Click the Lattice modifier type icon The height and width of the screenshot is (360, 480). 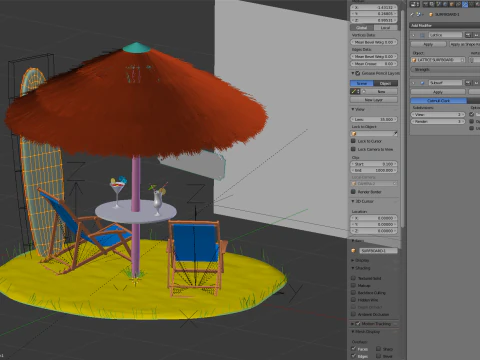pyautogui.click(x=422, y=35)
